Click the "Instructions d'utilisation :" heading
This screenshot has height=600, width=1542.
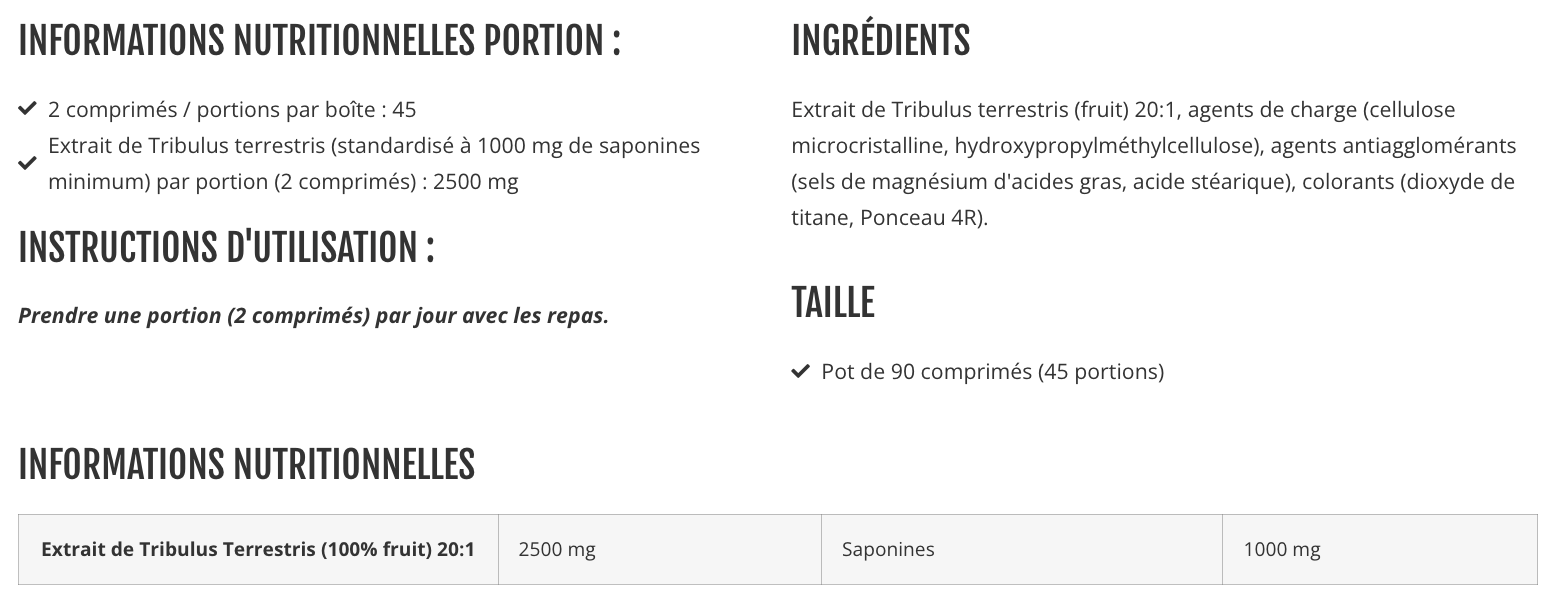(x=226, y=248)
